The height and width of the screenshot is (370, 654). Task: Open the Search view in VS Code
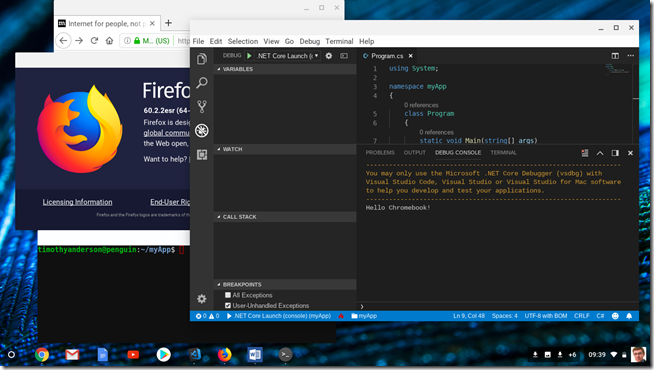(202, 83)
